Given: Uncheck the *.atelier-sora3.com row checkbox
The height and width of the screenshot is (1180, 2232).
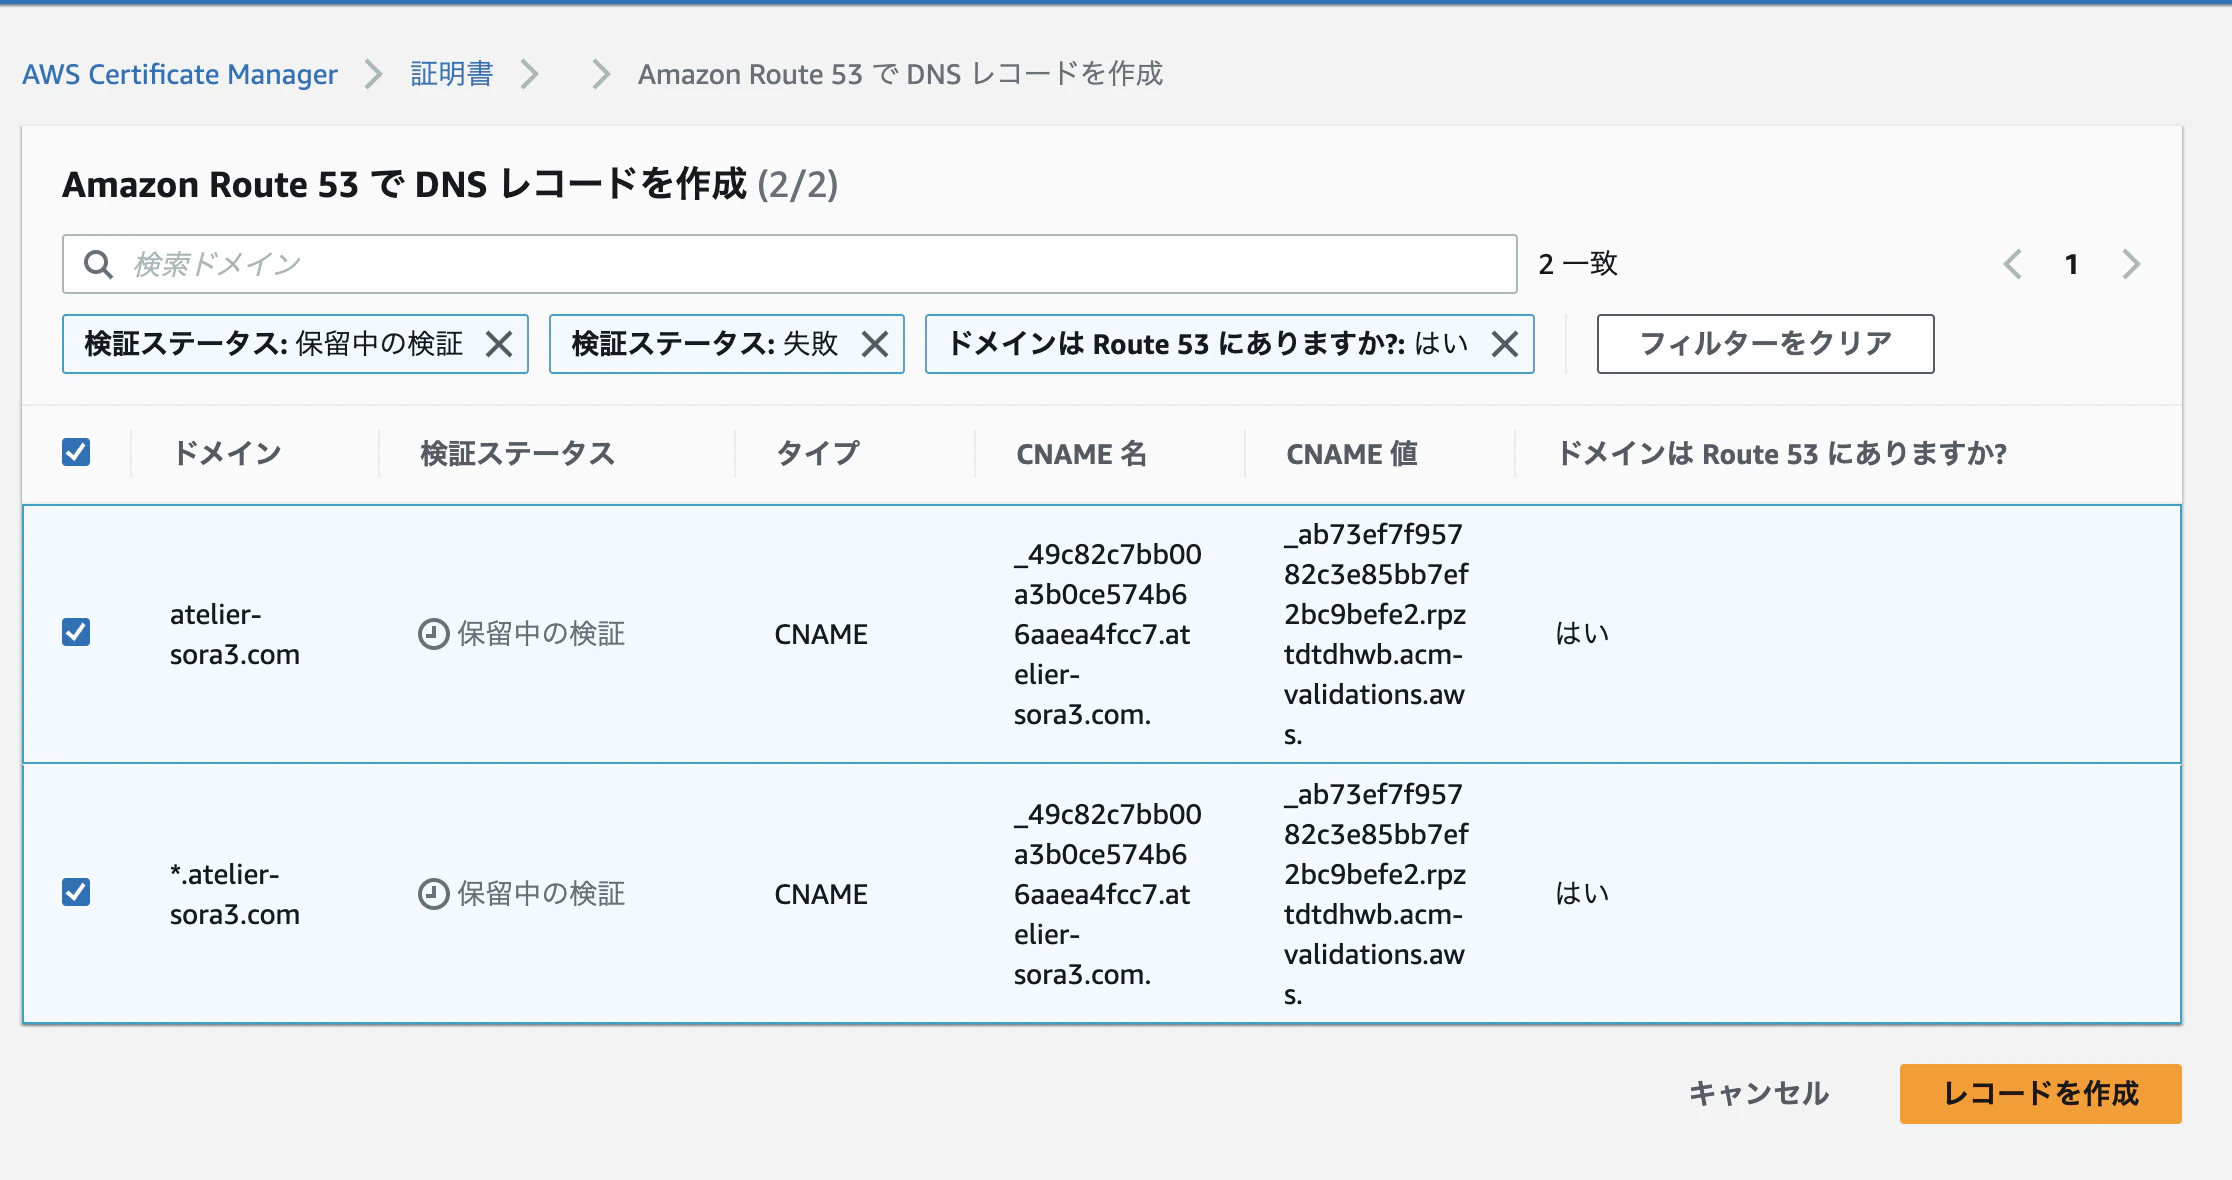Looking at the screenshot, I should click(76, 892).
